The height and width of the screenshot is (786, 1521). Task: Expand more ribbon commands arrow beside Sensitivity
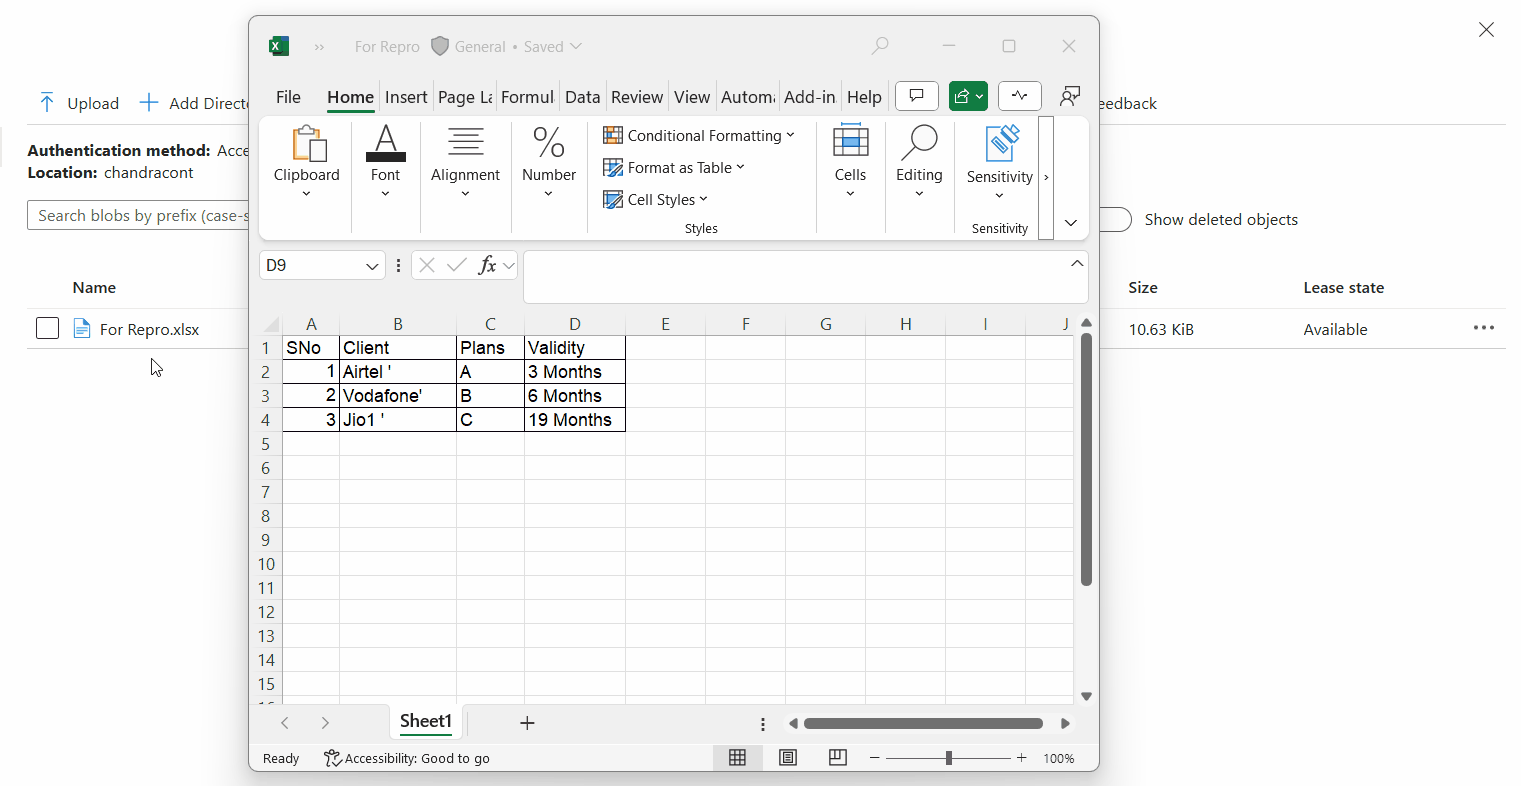pyautogui.click(x=1046, y=177)
